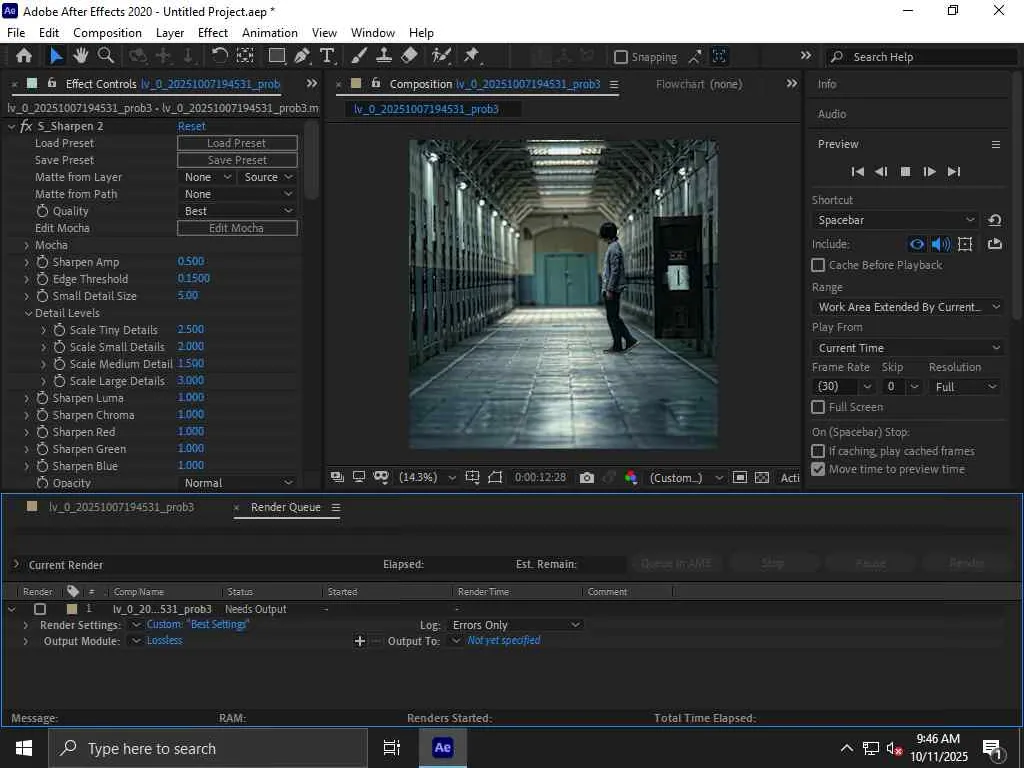1024x768 pixels.
Task: Uncheck Move time to preview time
Action: click(818, 469)
